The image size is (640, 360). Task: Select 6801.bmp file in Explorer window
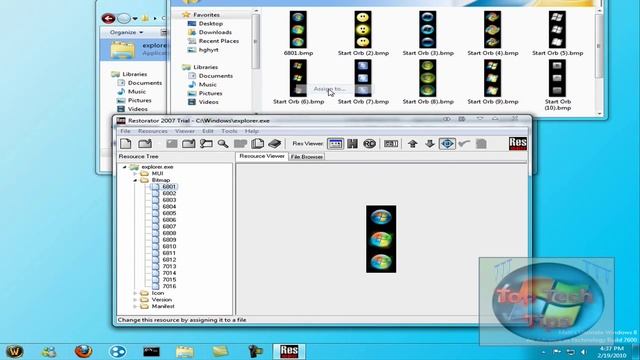click(298, 33)
